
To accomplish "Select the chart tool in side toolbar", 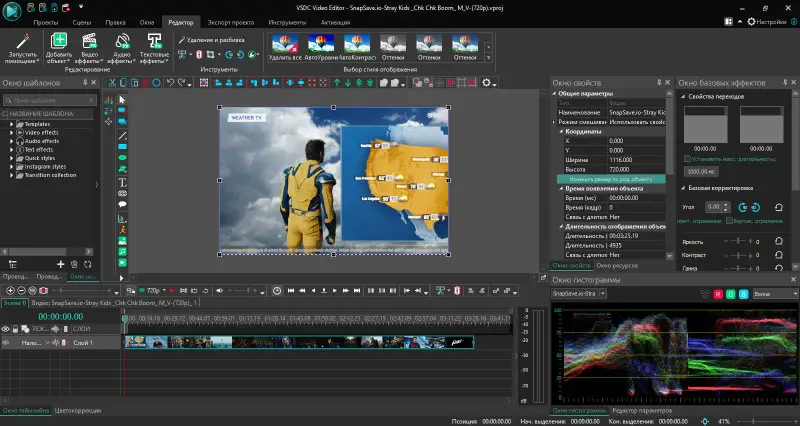I will [122, 218].
